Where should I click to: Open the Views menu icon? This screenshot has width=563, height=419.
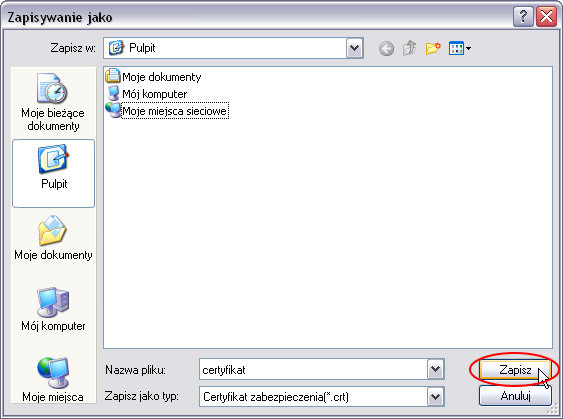click(x=460, y=48)
